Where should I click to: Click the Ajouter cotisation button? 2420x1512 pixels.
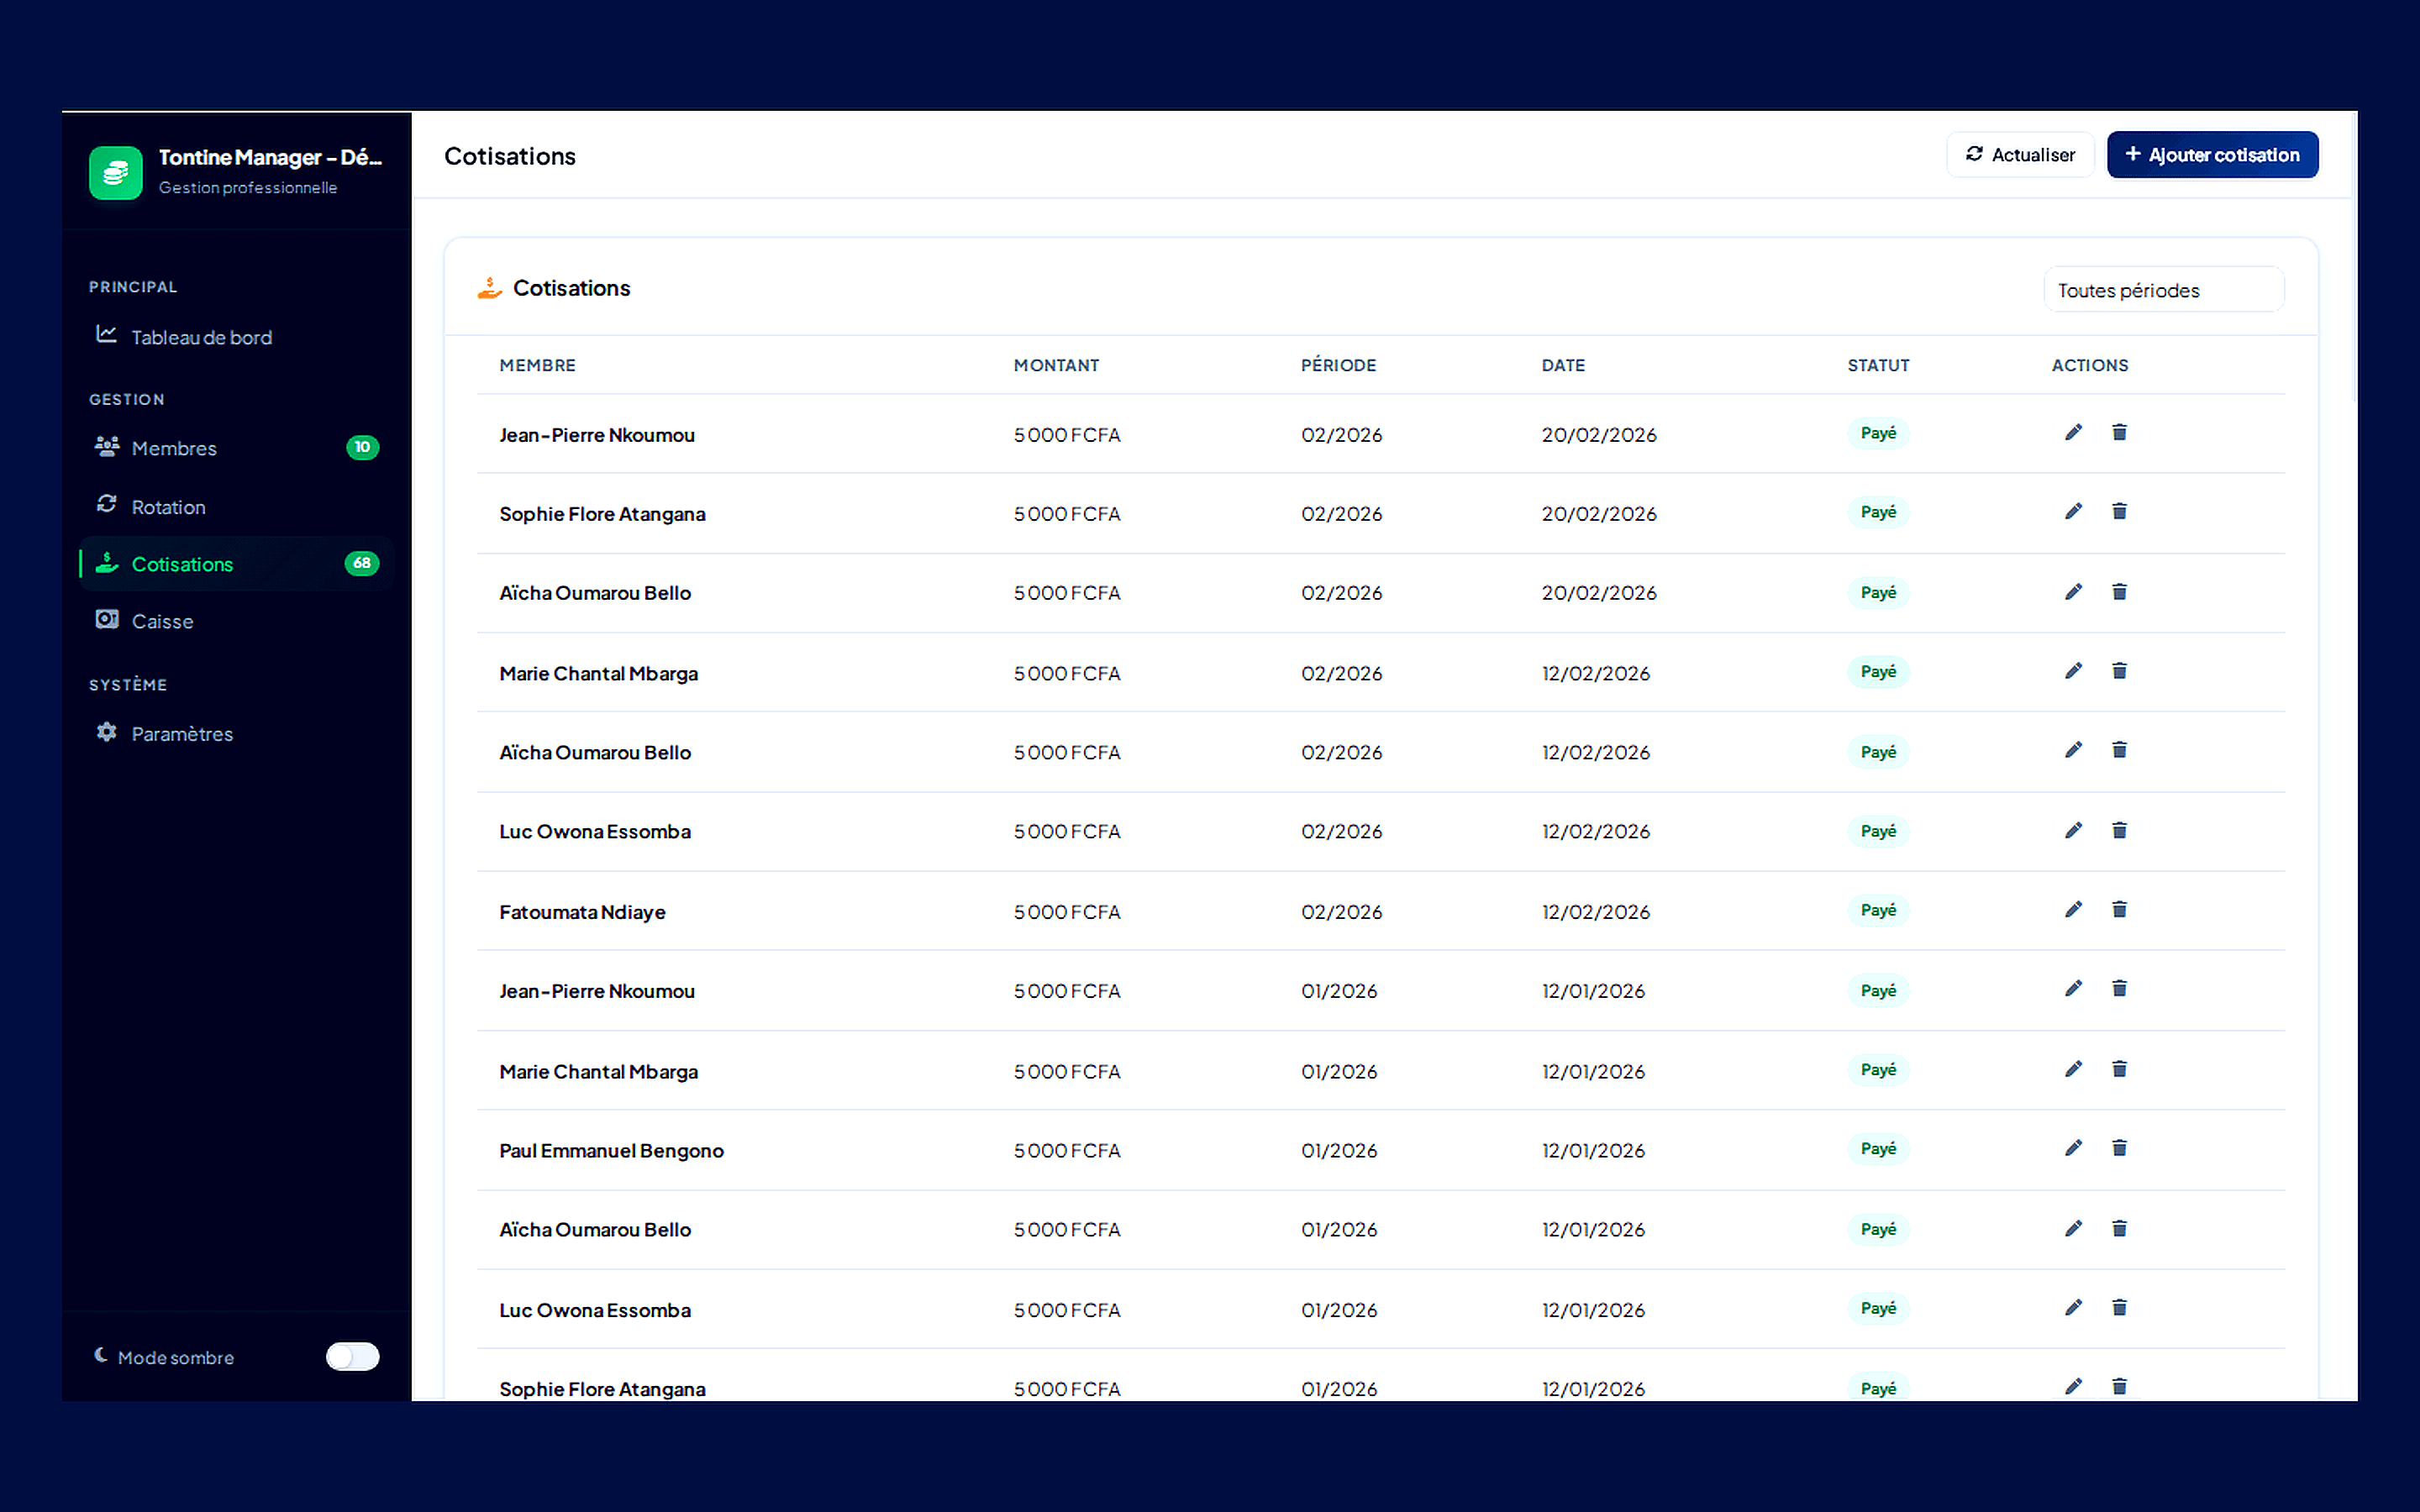[2212, 154]
